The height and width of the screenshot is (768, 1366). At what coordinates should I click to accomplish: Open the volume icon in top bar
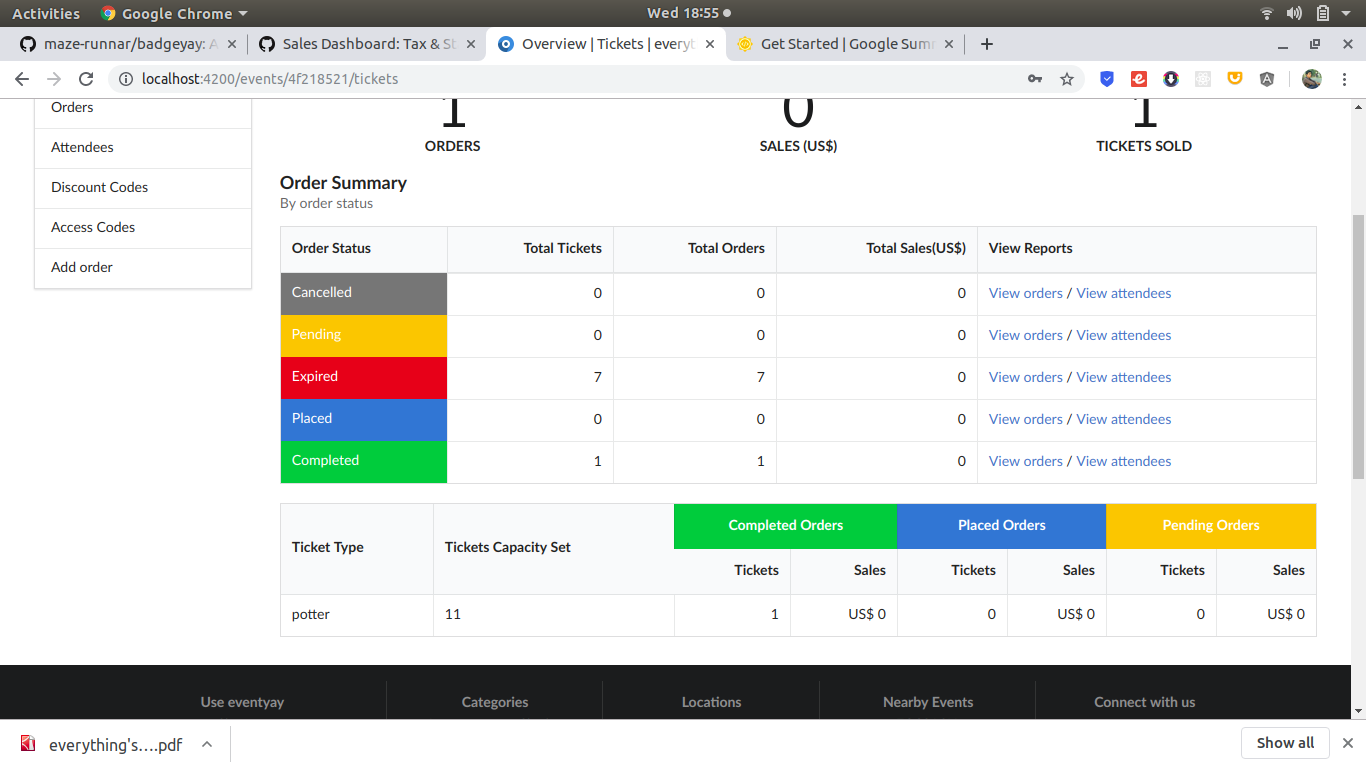(x=1294, y=13)
